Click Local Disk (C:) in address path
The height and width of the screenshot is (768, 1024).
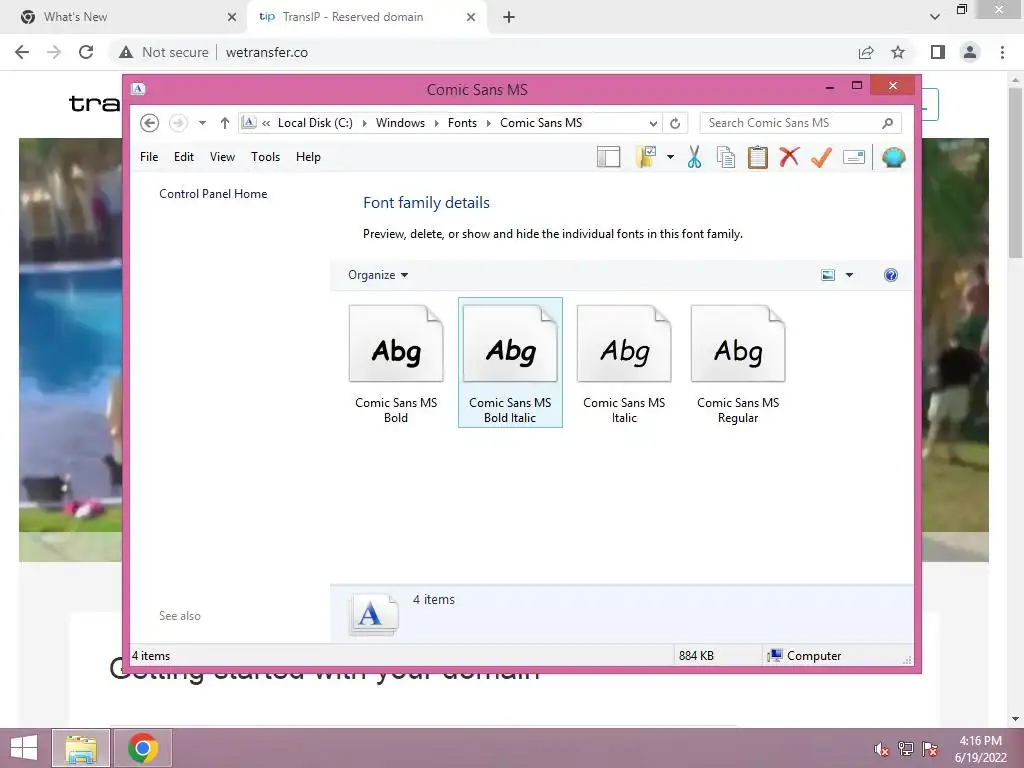315,123
